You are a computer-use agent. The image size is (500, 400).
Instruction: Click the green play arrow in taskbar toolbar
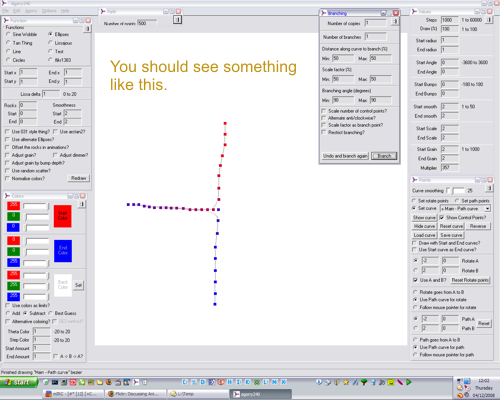tap(409, 382)
